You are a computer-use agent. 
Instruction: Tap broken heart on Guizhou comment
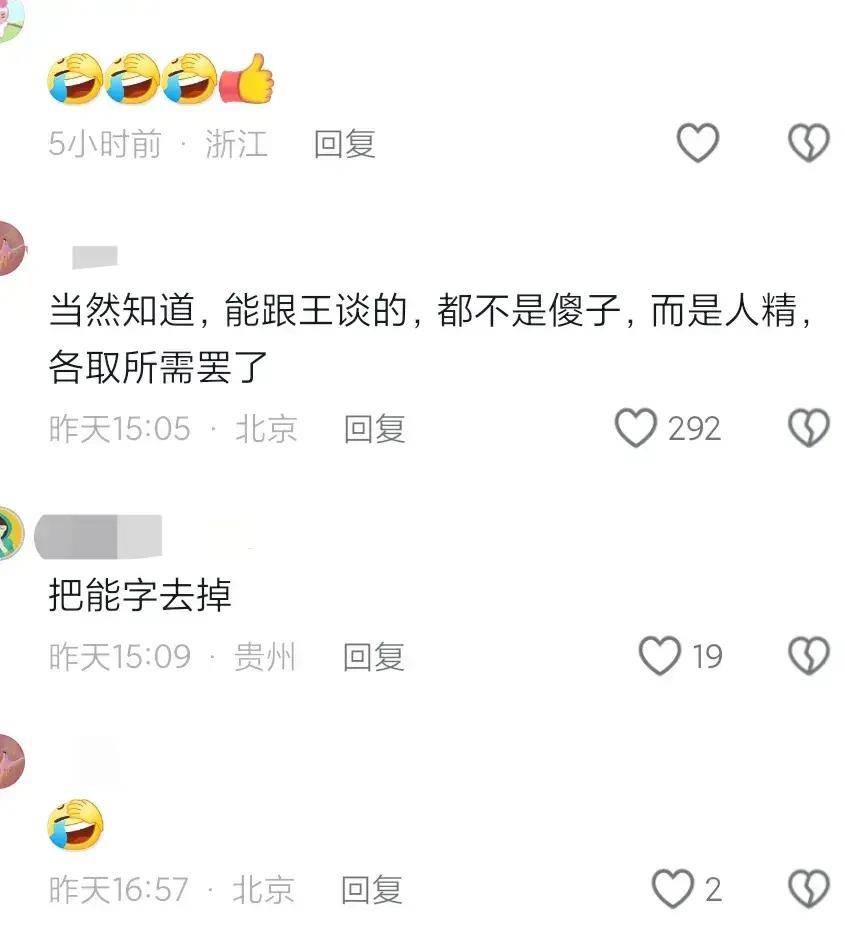tap(809, 655)
